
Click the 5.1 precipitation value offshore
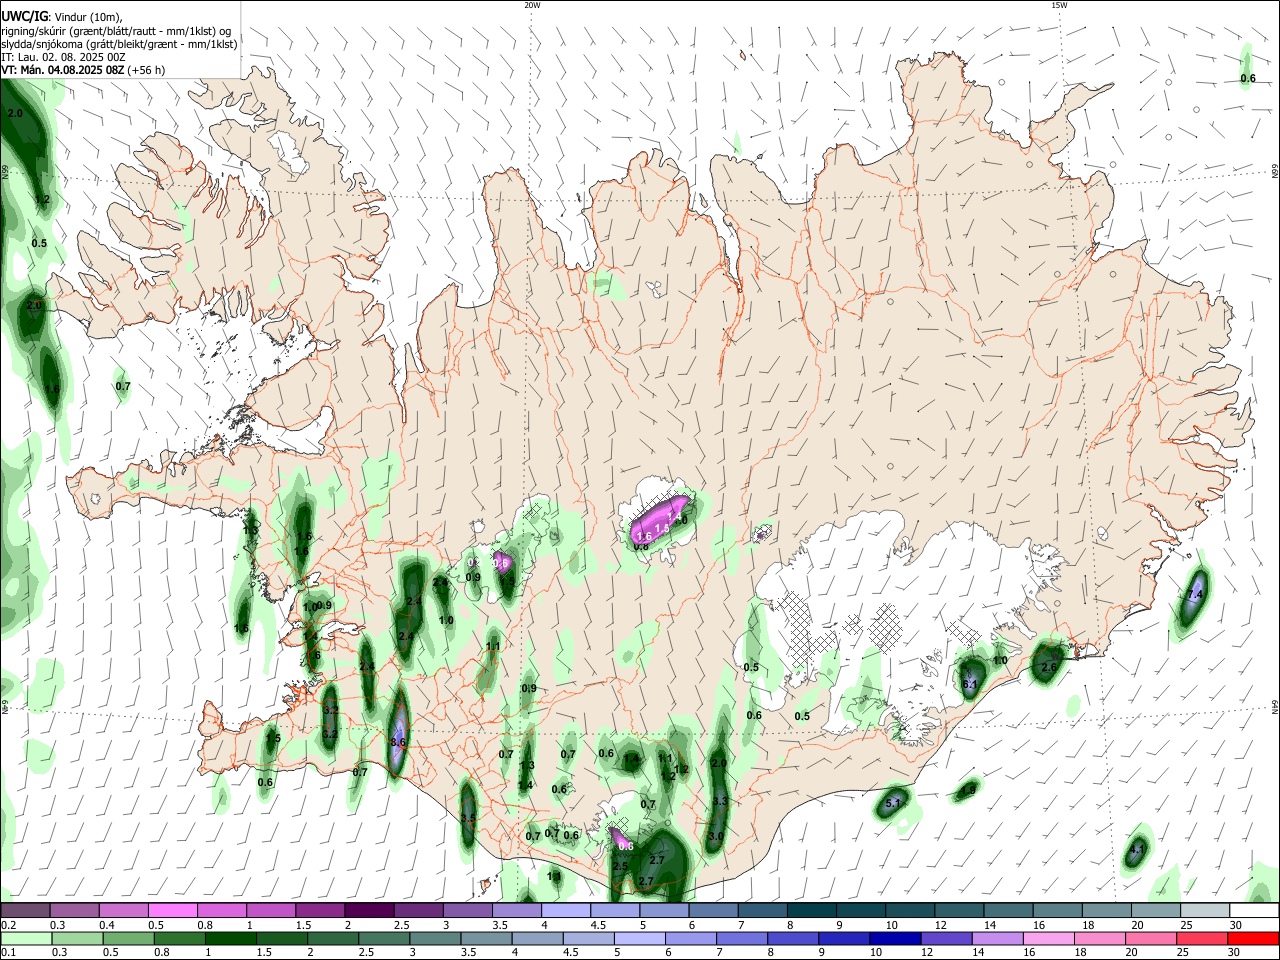893,803
